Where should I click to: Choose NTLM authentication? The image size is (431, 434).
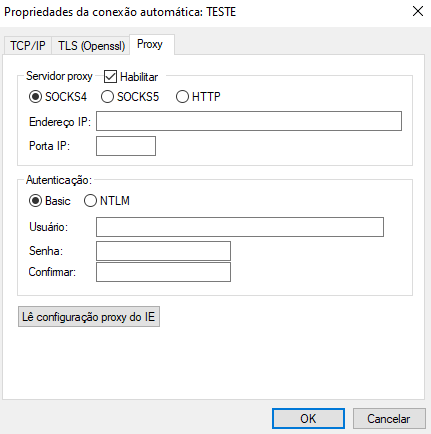tap(107, 201)
